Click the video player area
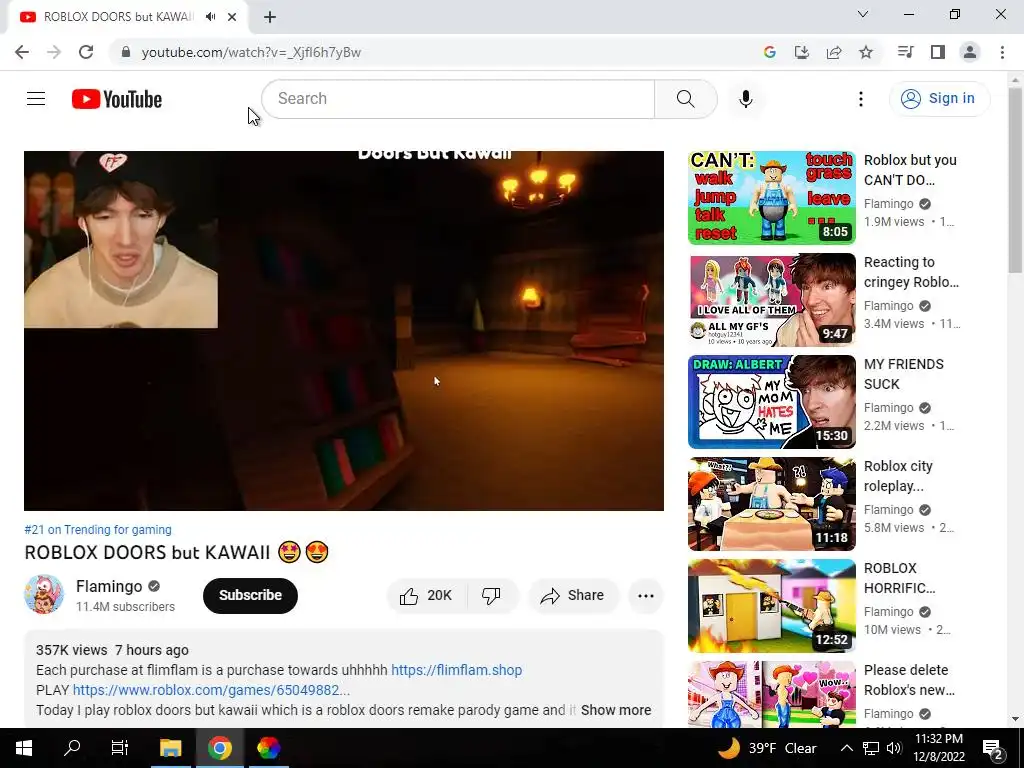The image size is (1024, 768). pos(344,330)
